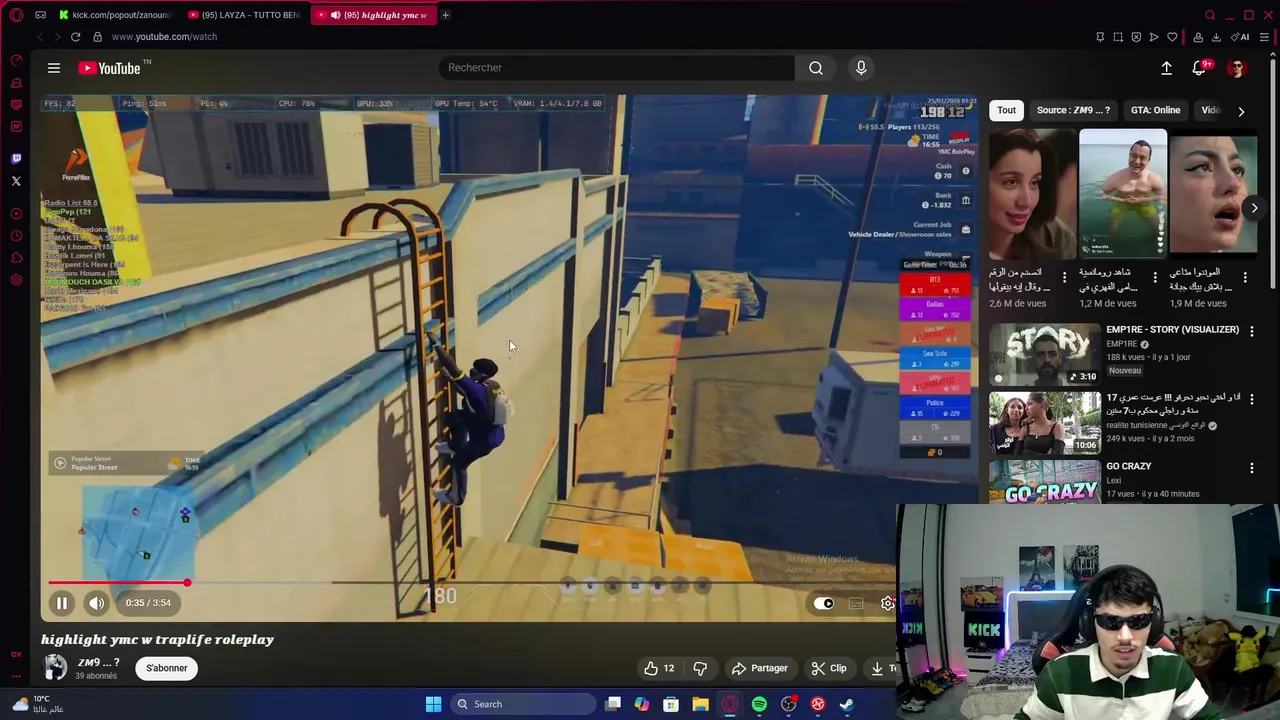1280x720 pixels.
Task: Dislike the video with thumbs down
Action: point(700,668)
